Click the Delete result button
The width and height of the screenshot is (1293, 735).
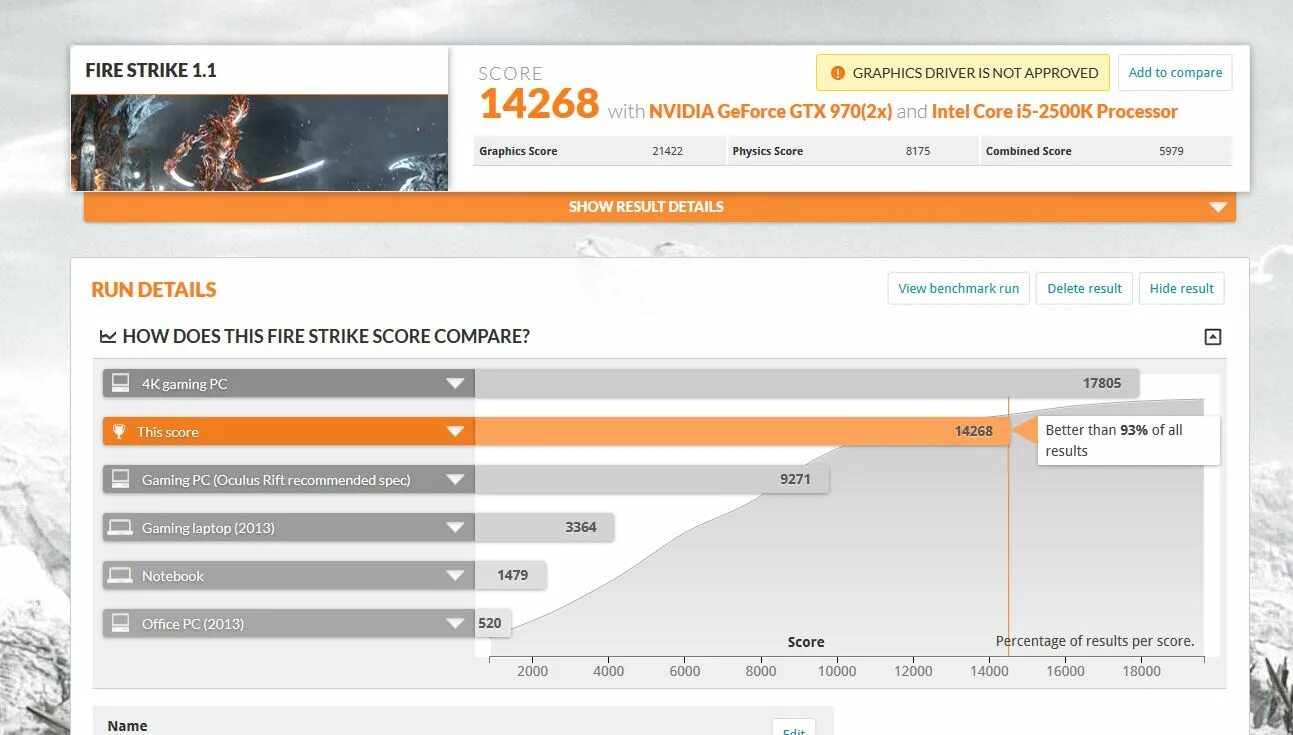1084,289
